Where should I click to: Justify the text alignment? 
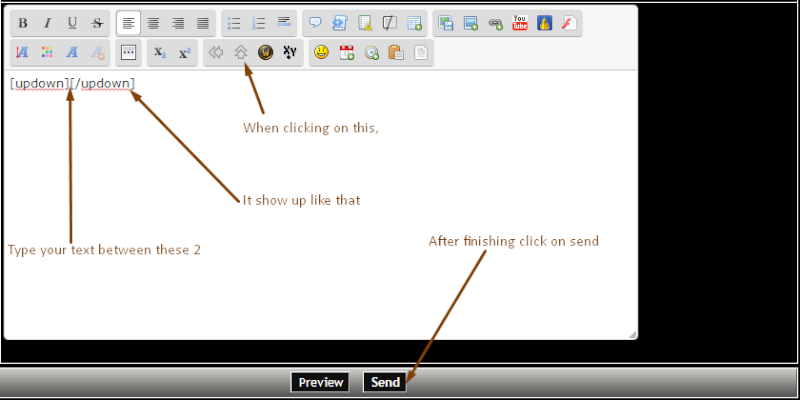(203, 23)
